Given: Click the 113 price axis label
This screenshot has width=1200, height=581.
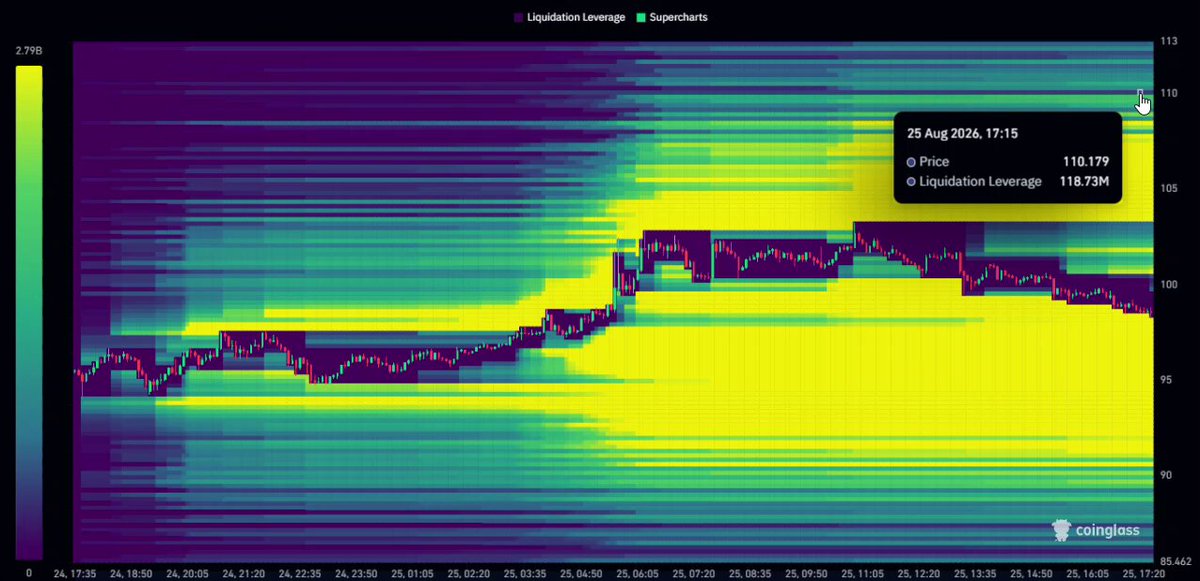Looking at the screenshot, I should pyautogui.click(x=1167, y=42).
